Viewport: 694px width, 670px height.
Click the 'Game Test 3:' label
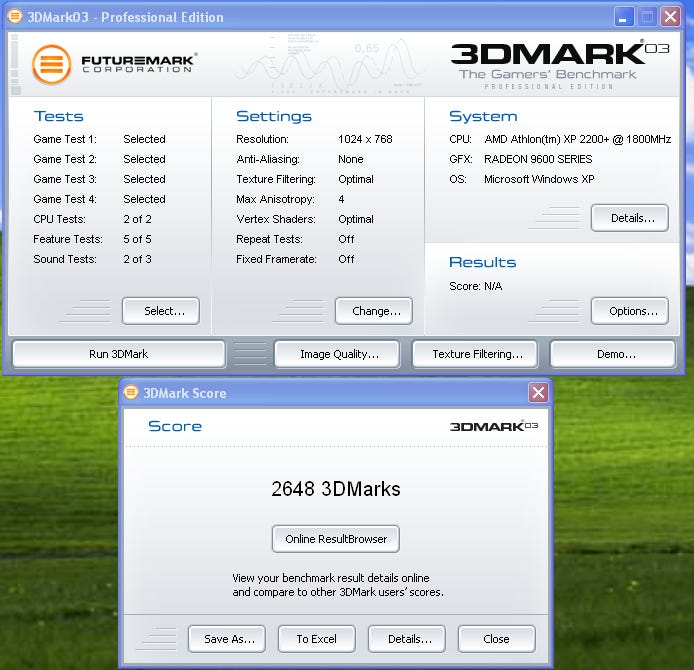point(65,179)
